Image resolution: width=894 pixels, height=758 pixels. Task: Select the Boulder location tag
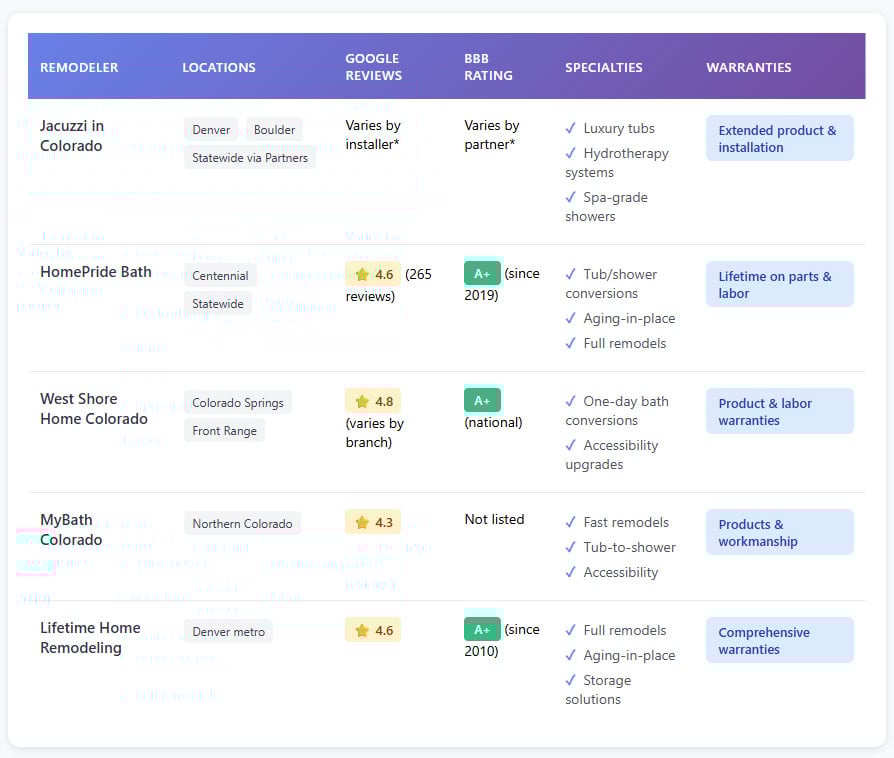coord(274,130)
